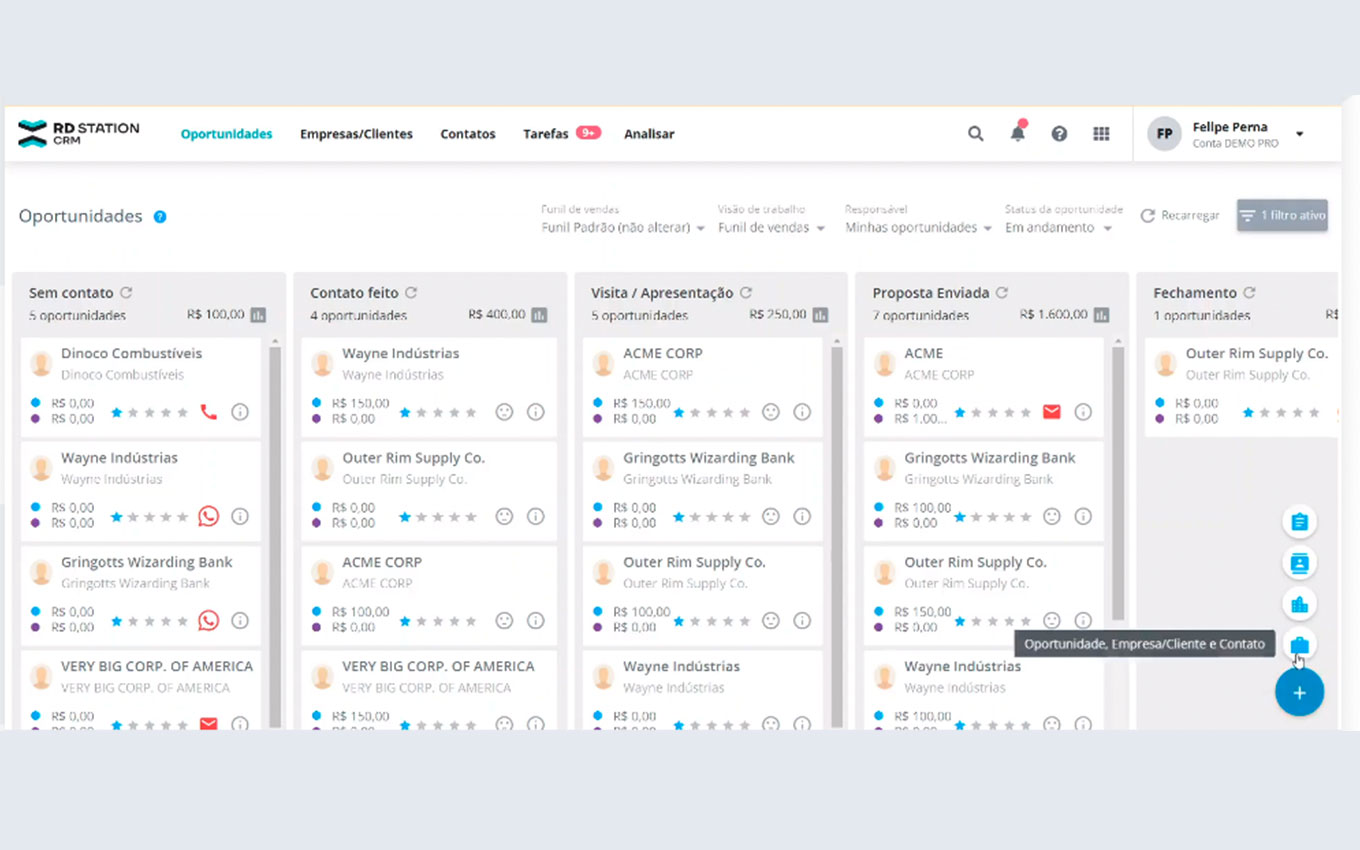Refresh the Fechamento column
This screenshot has width=1360, height=850.
pyautogui.click(x=1249, y=293)
